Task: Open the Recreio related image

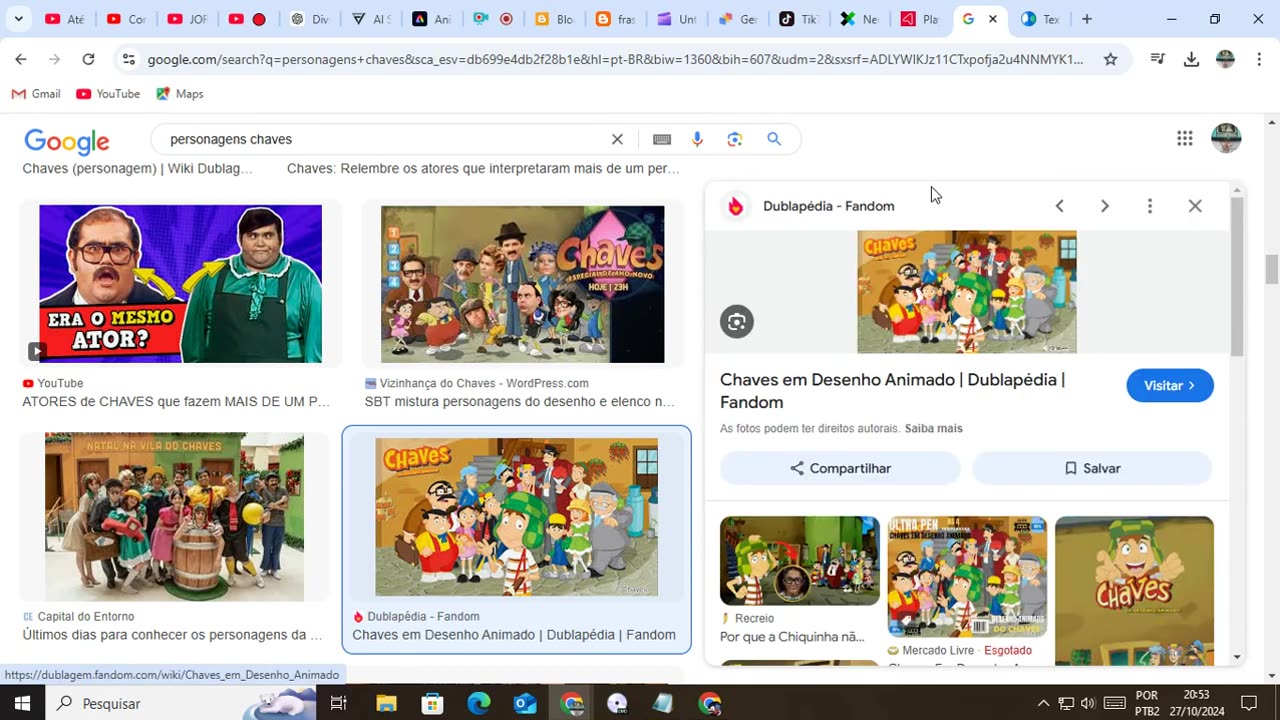Action: [800, 560]
